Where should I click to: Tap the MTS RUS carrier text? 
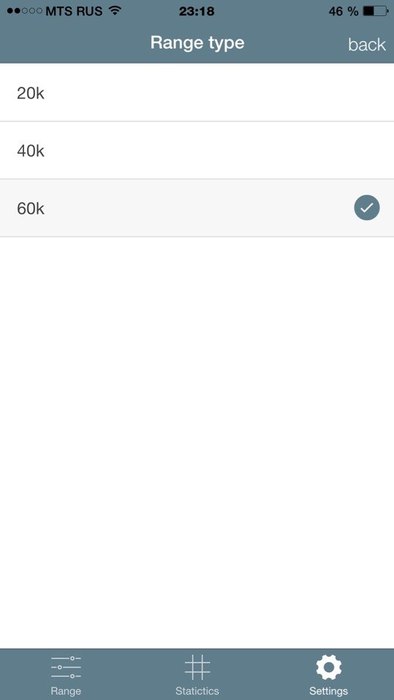pyautogui.click(x=74, y=11)
